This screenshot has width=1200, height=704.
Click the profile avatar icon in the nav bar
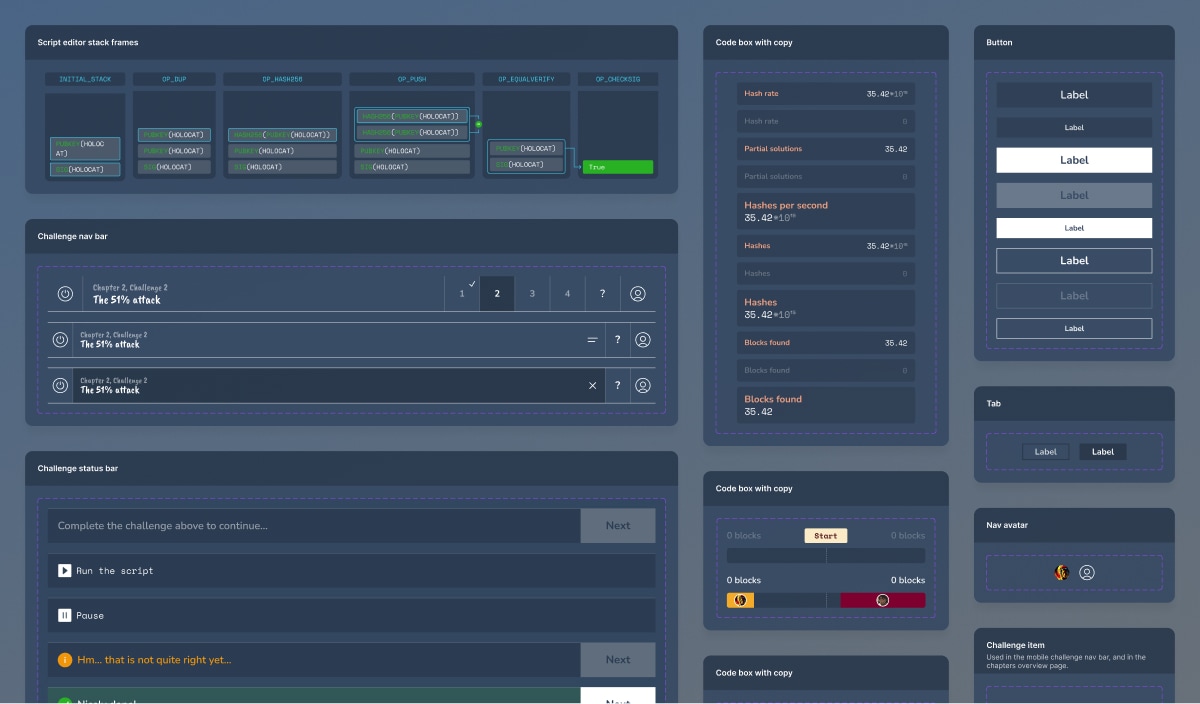pos(638,293)
